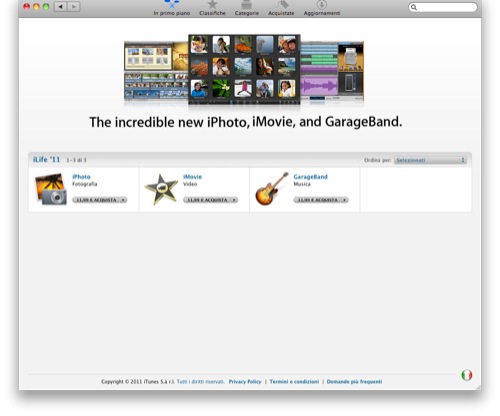Go forward with the right arrow button
The image size is (500, 416).
(74, 6)
